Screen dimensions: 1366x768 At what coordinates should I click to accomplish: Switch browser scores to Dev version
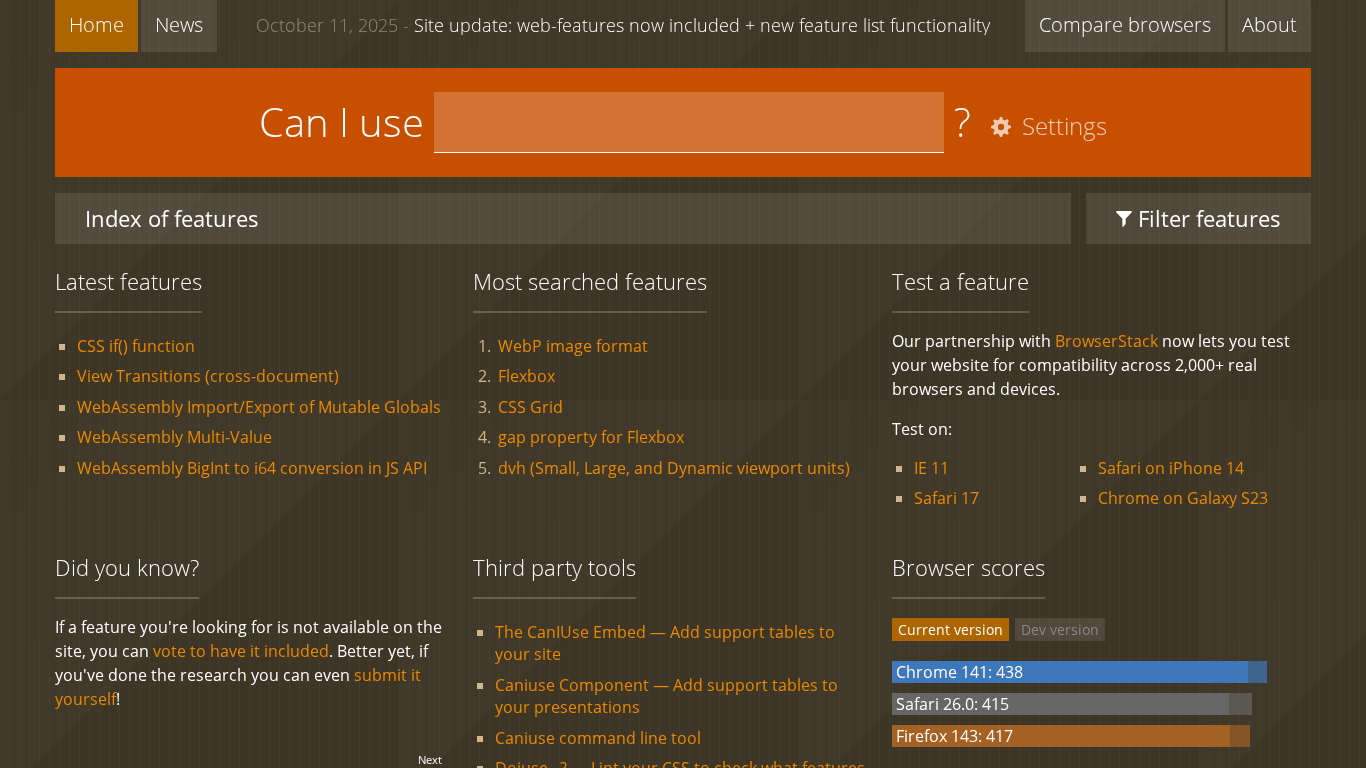tap(1059, 630)
